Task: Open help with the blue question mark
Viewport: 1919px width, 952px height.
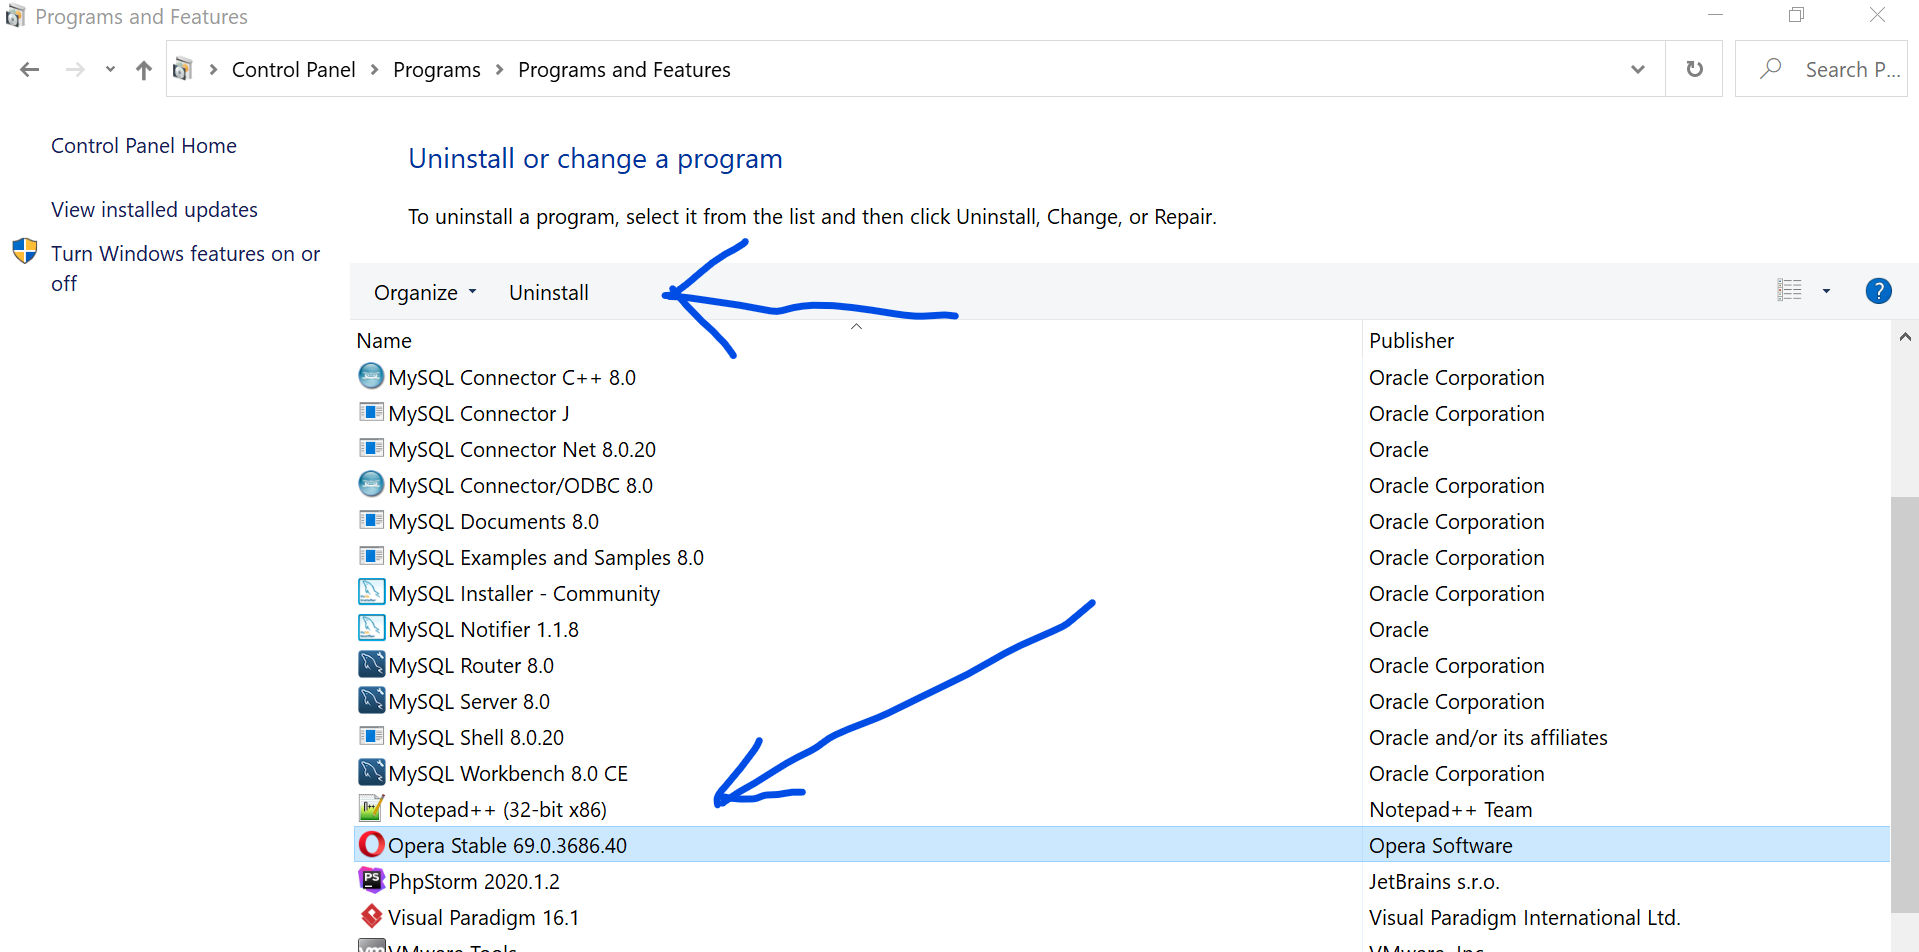Action: pyautogui.click(x=1878, y=291)
